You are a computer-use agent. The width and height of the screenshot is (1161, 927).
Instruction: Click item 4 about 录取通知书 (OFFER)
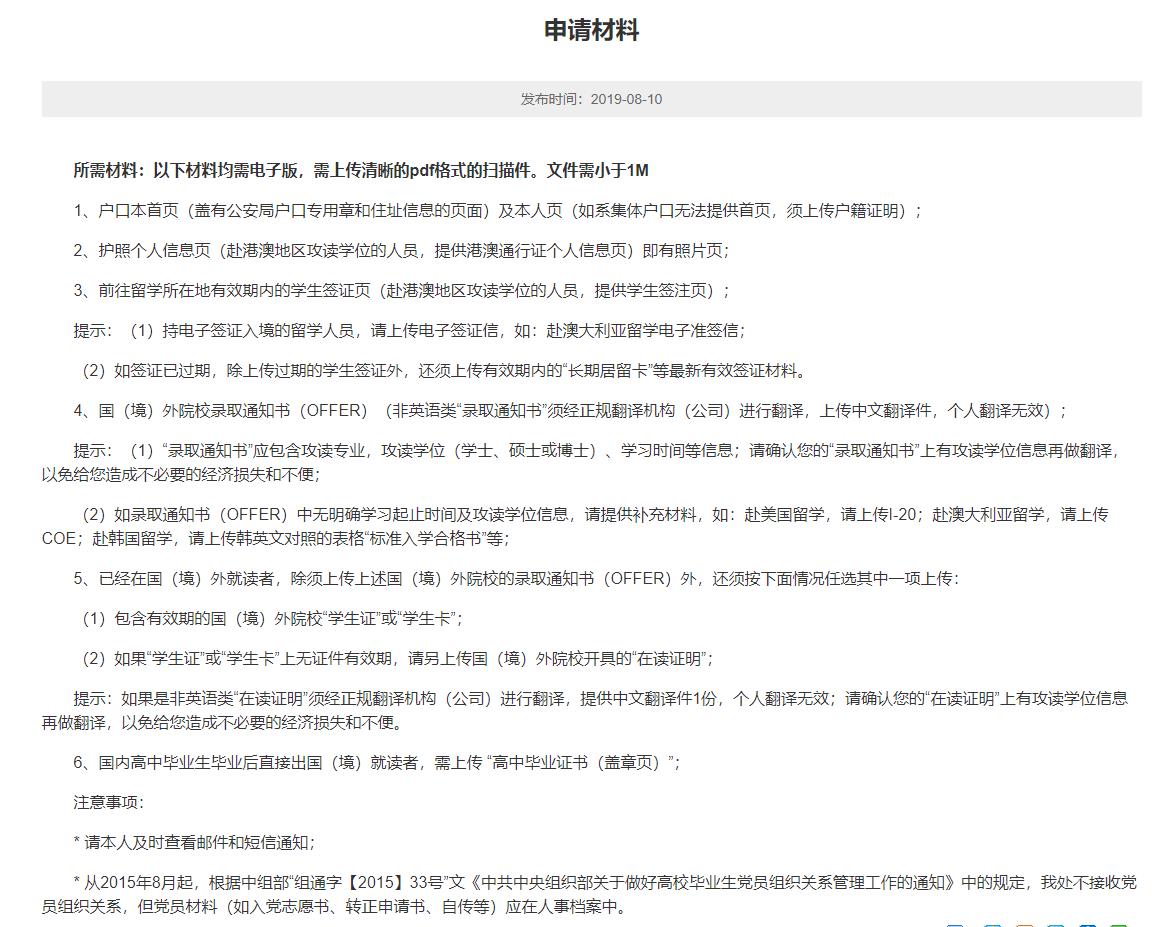(570, 411)
